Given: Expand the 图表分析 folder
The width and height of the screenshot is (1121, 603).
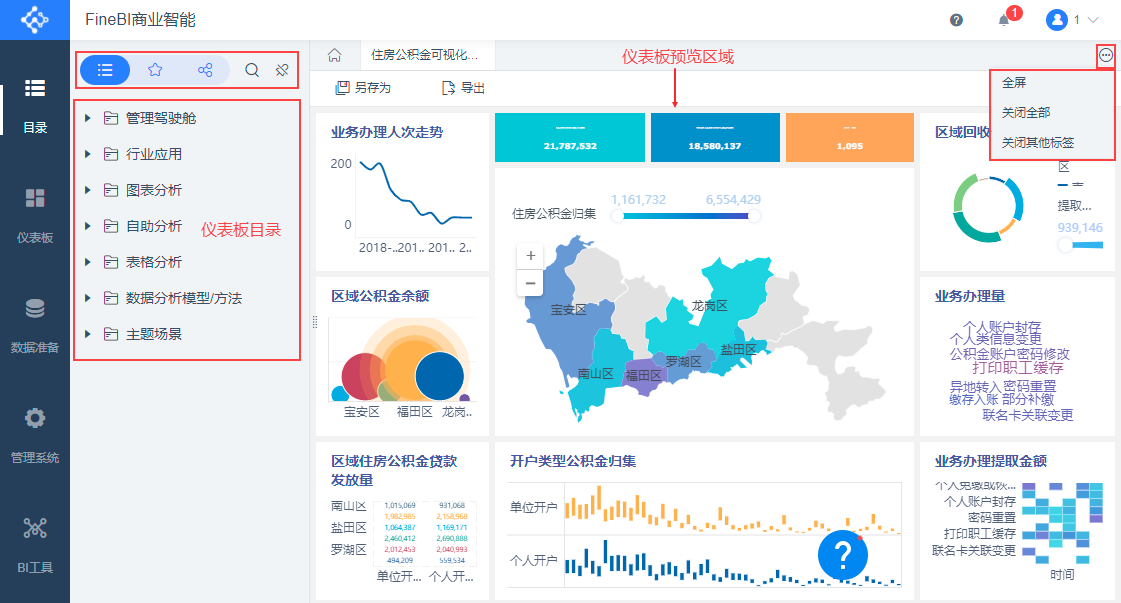Looking at the screenshot, I should tap(150, 189).
